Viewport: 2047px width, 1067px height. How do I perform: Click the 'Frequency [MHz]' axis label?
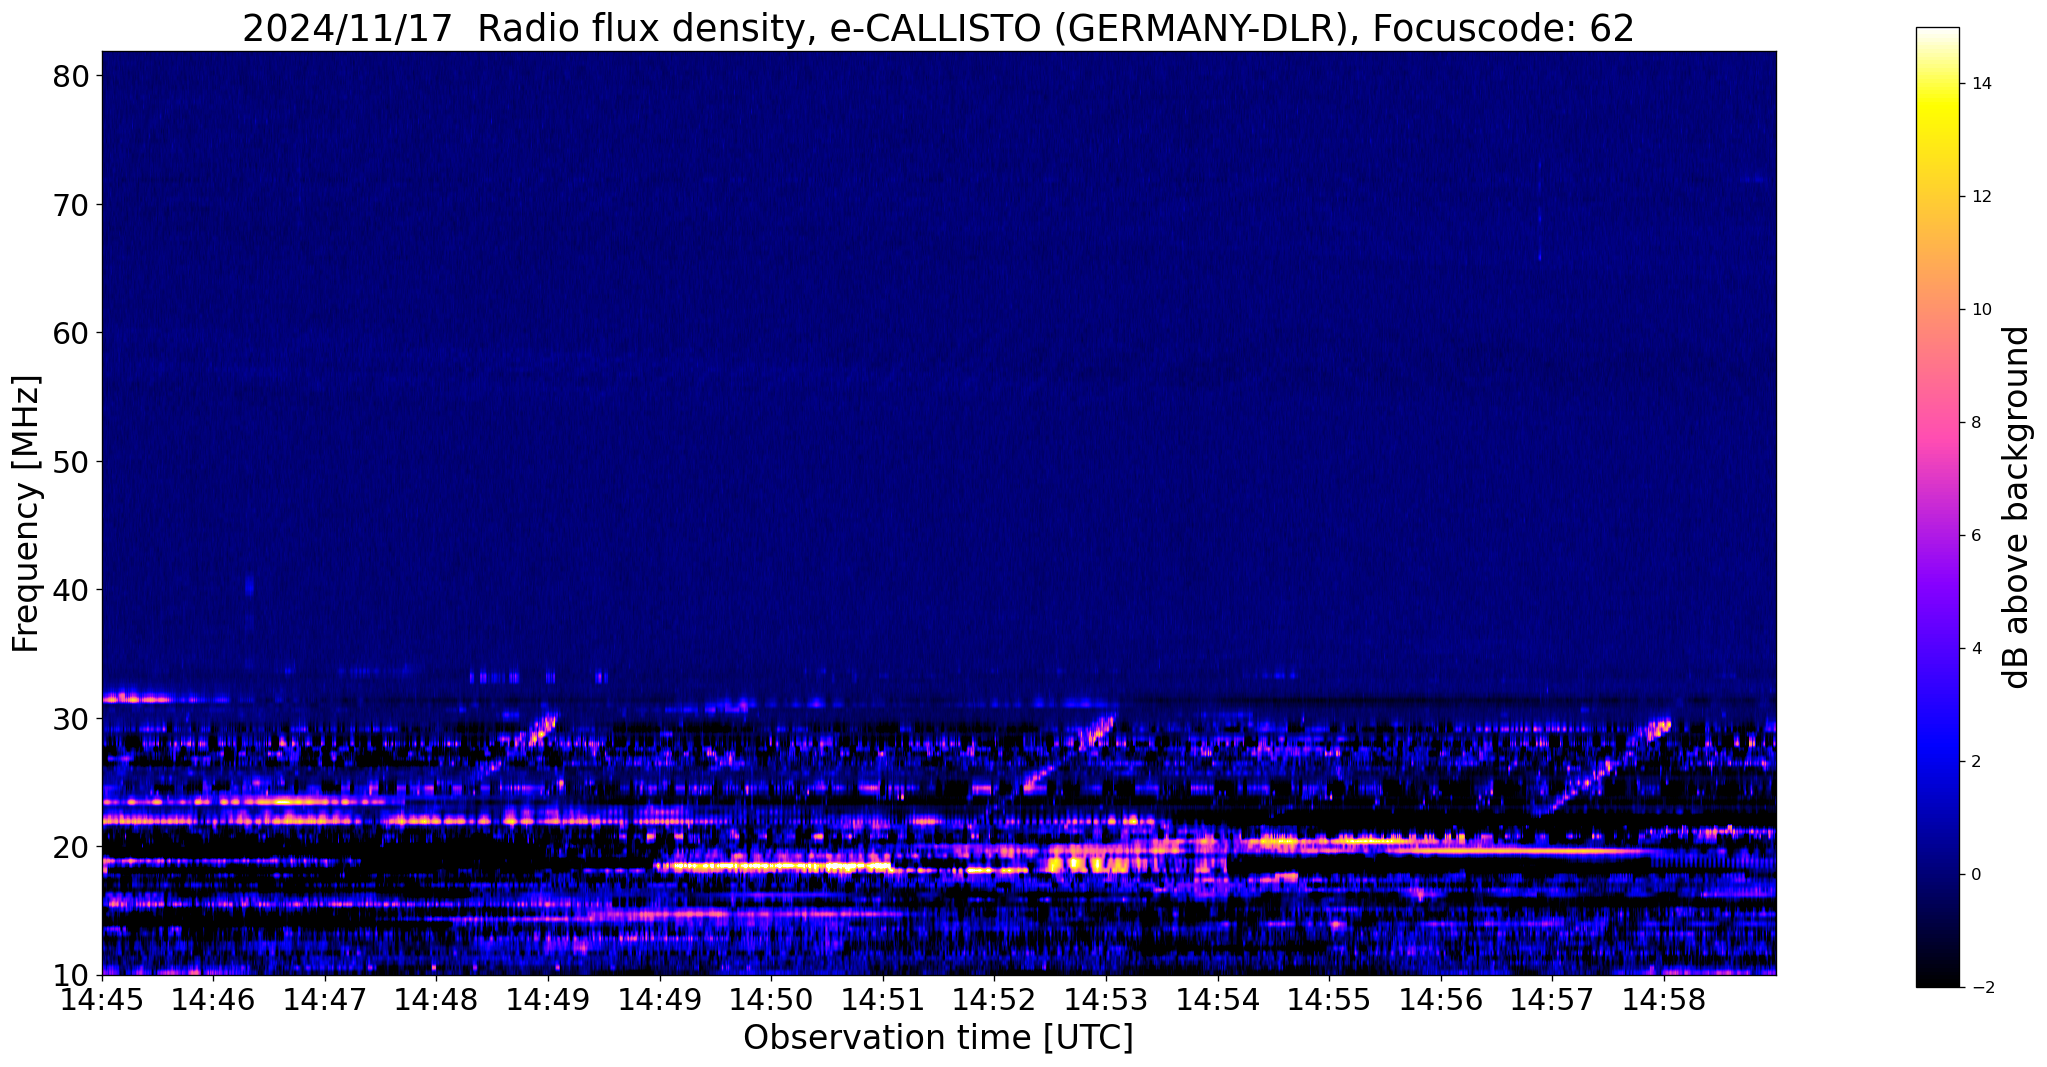[x=26, y=513]
